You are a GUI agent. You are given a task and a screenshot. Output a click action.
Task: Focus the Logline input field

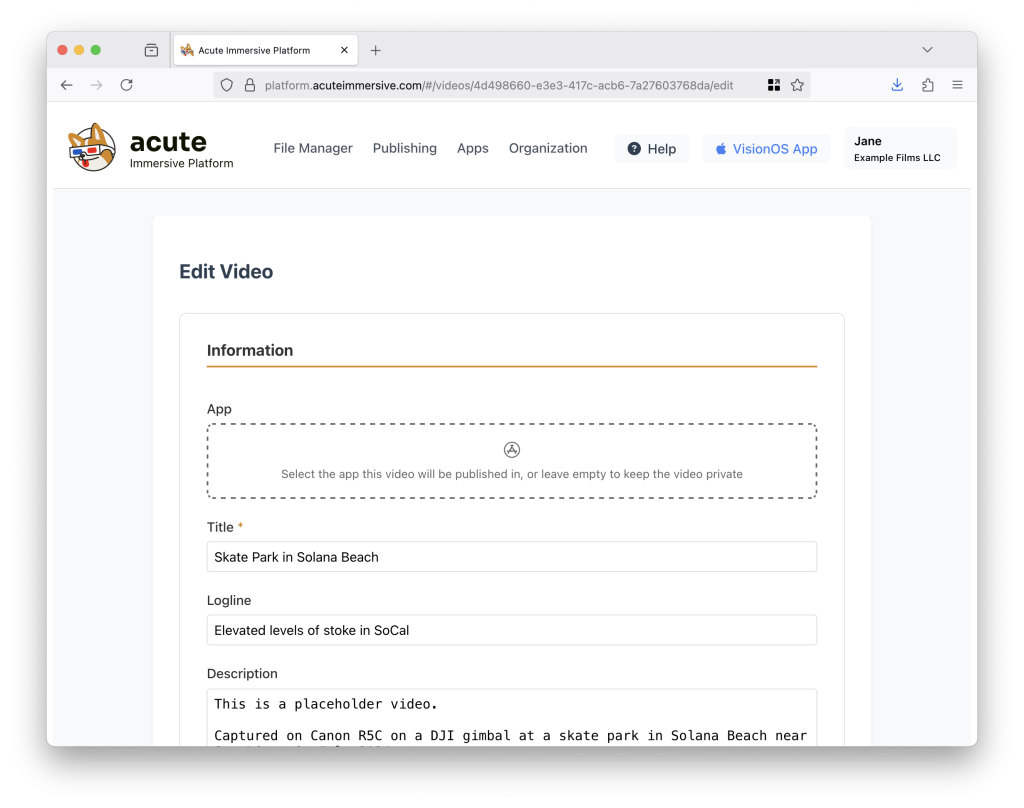tap(512, 630)
